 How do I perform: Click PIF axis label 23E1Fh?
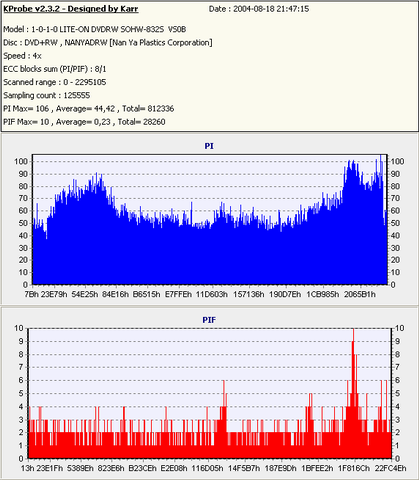tap(50, 468)
